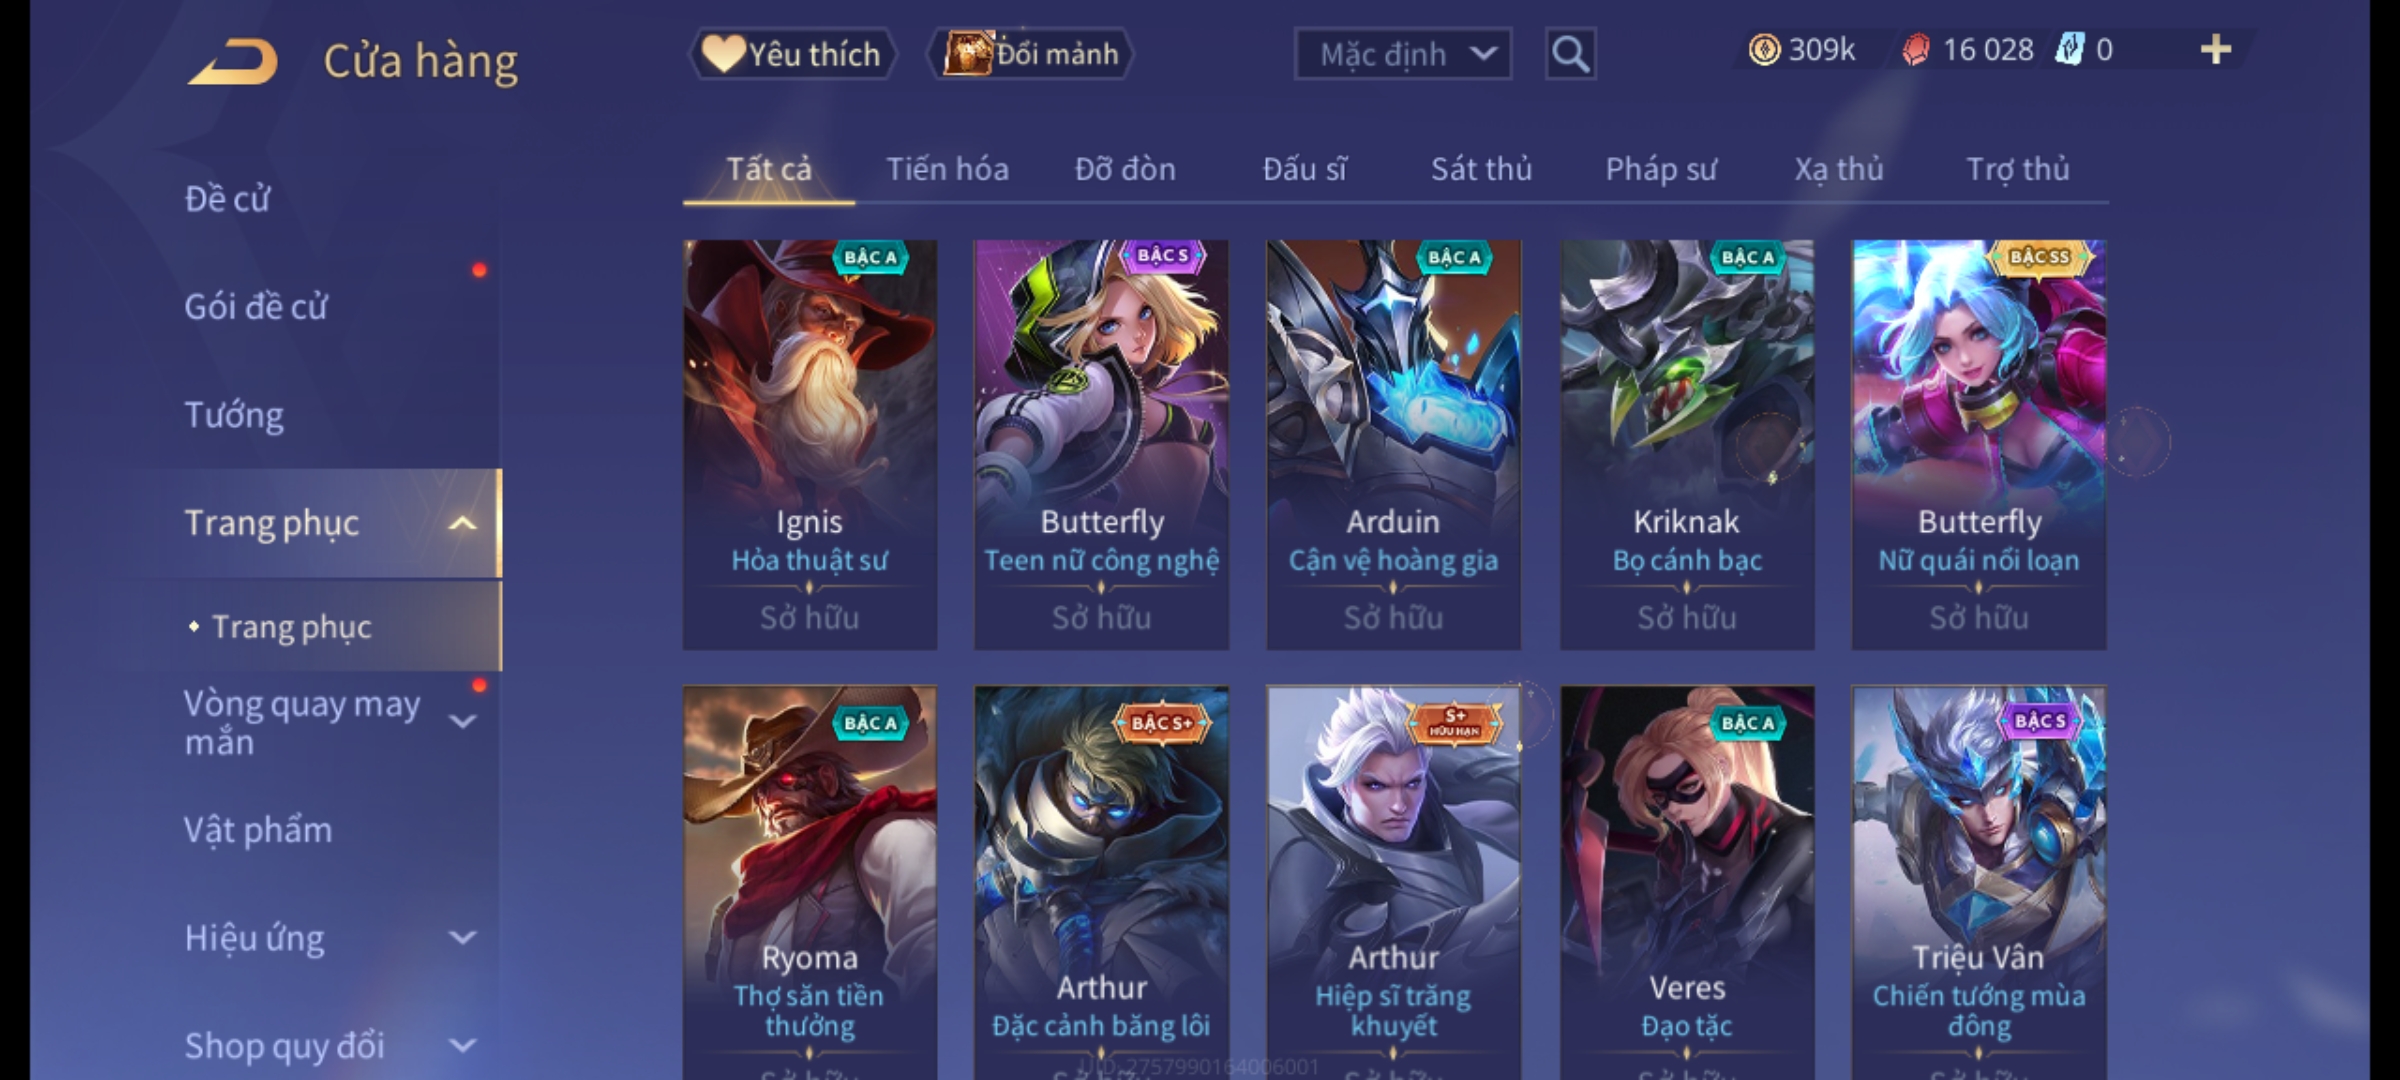Open the search magnifier icon
Image resolution: width=2400 pixels, height=1080 pixels.
[1570, 54]
